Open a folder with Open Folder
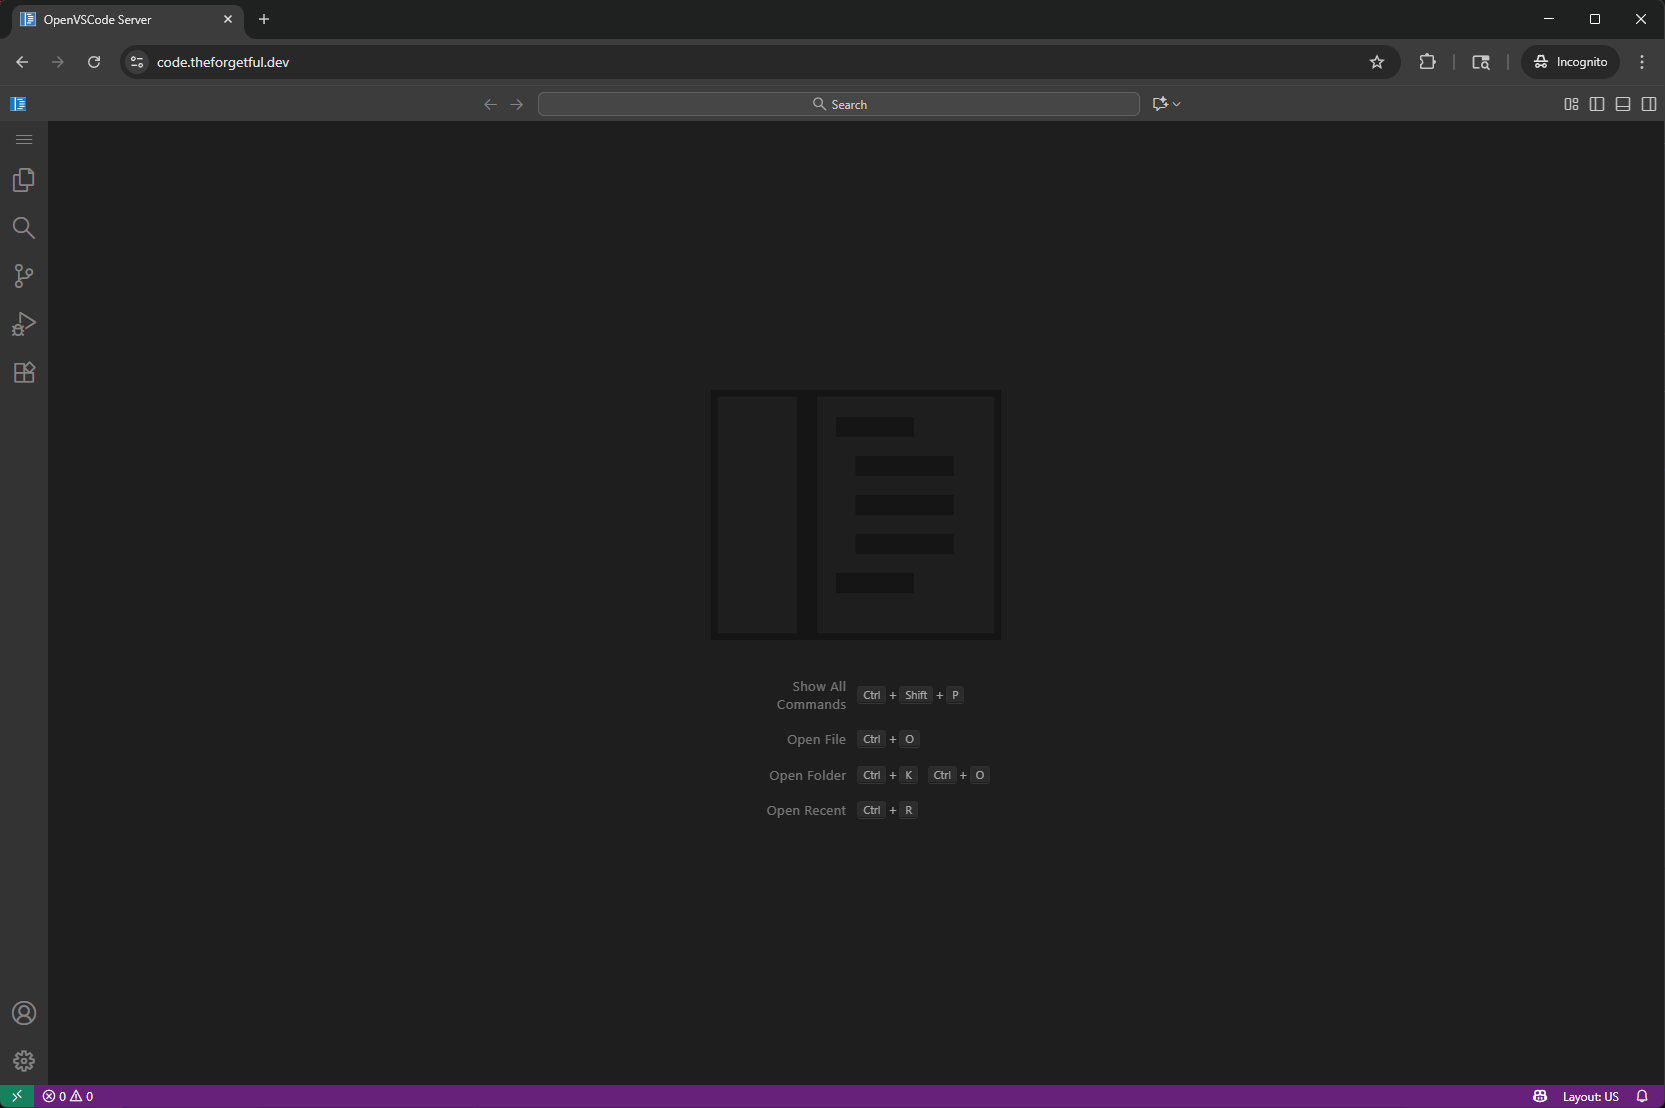1665x1108 pixels. [x=807, y=775]
